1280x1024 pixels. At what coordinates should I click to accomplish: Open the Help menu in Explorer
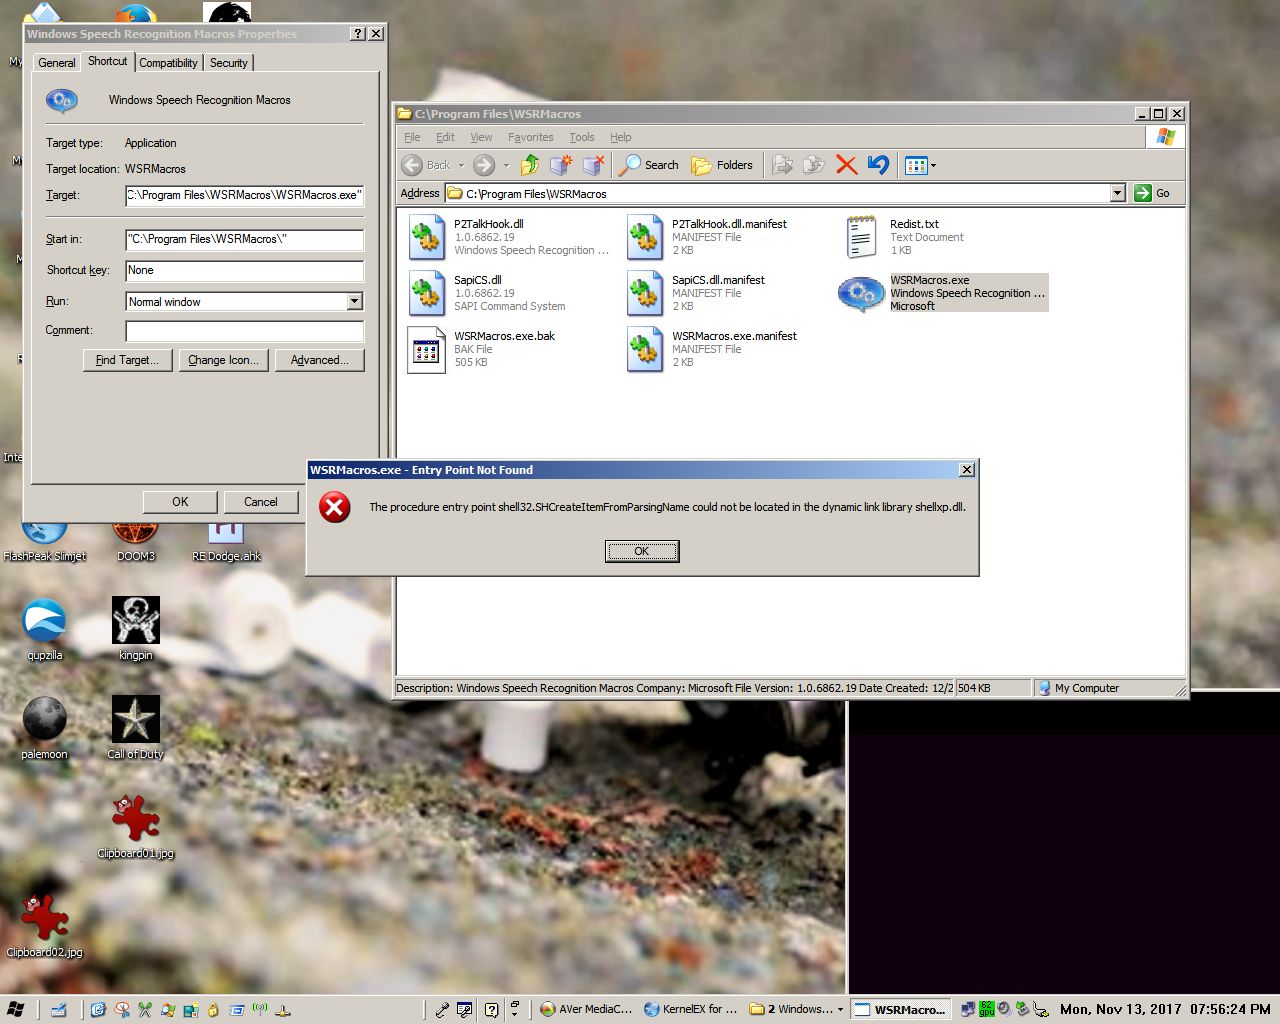click(621, 137)
